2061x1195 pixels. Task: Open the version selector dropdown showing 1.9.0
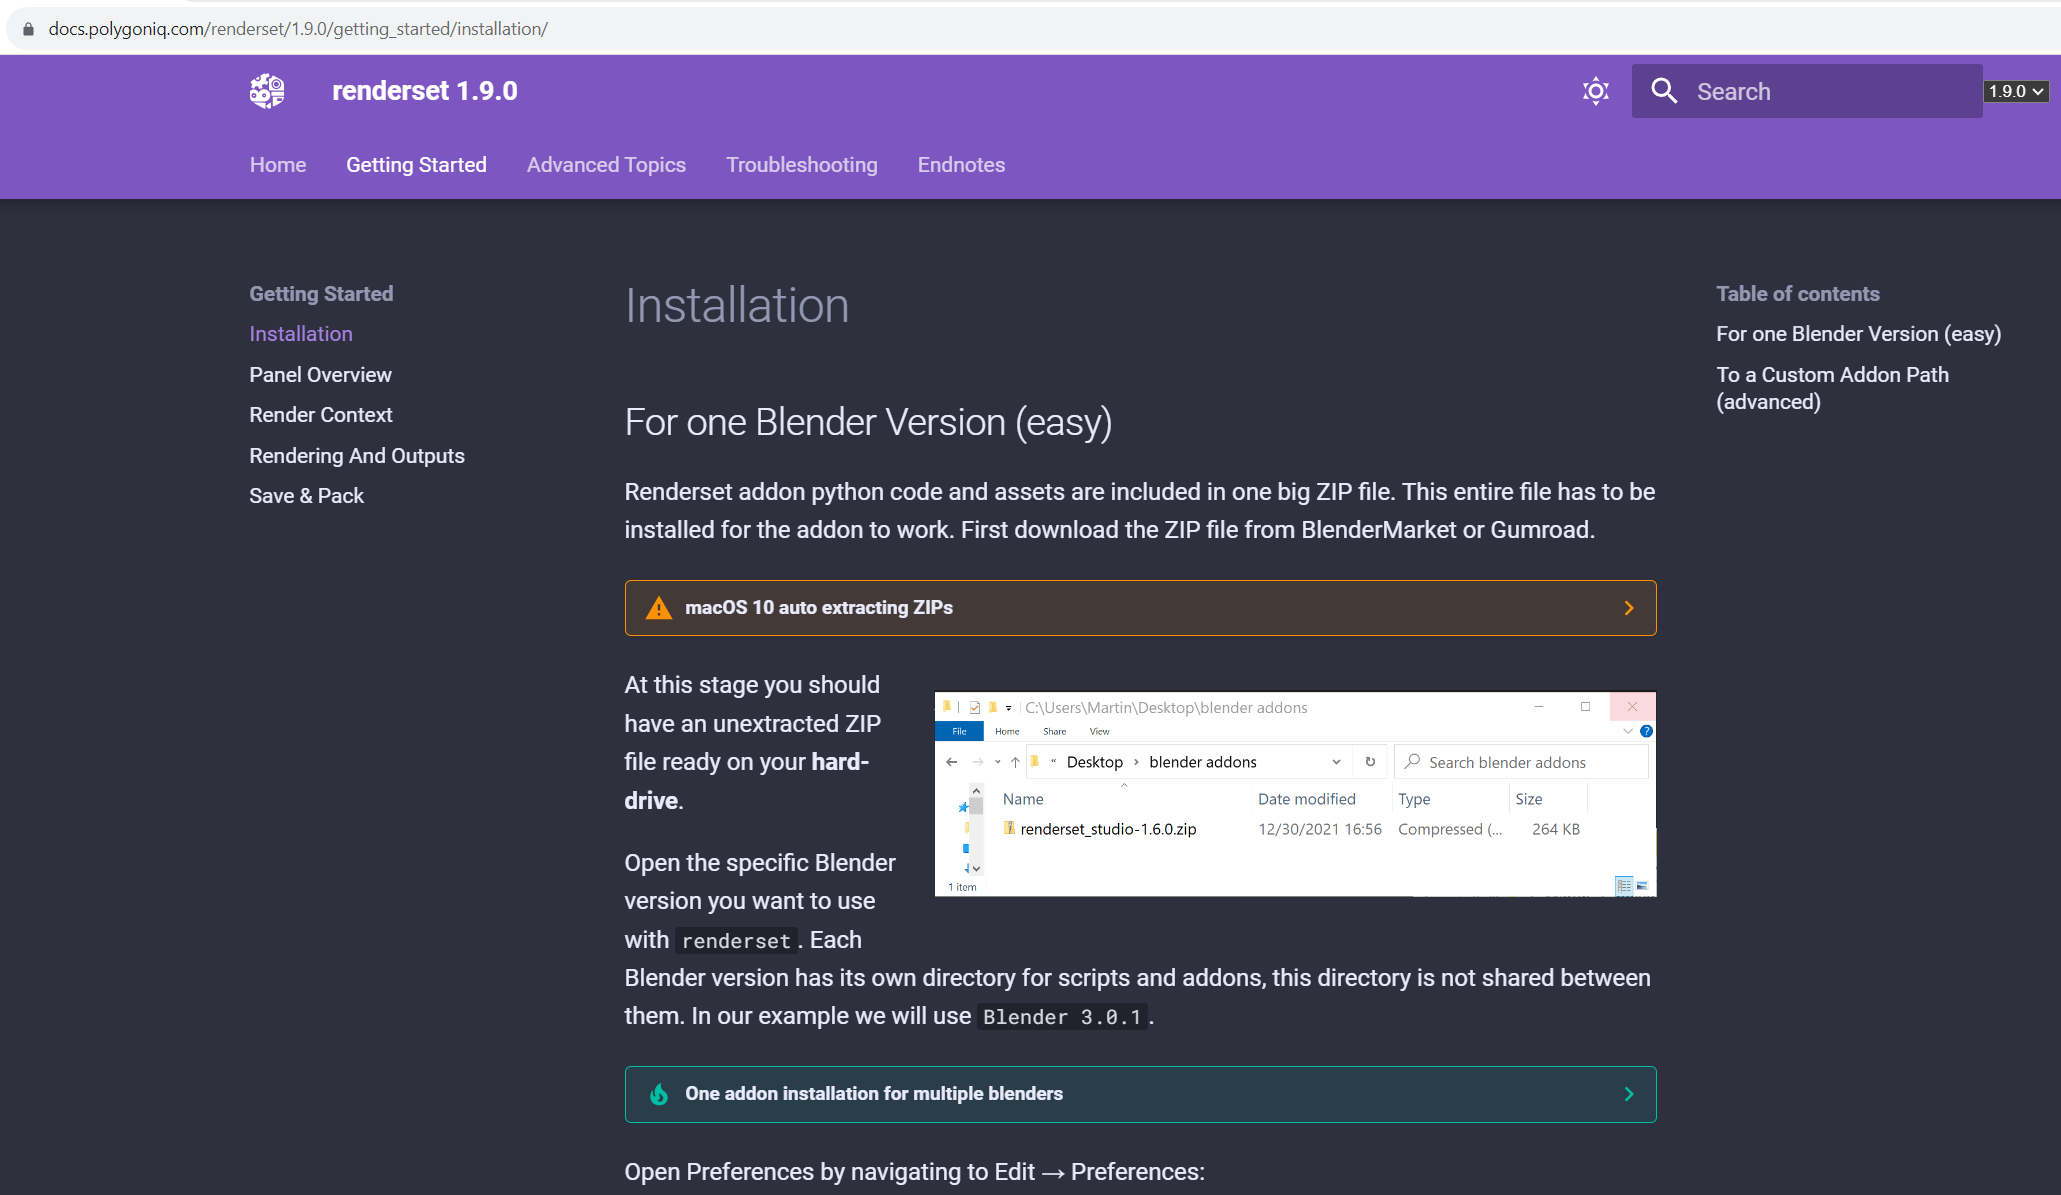click(2015, 91)
